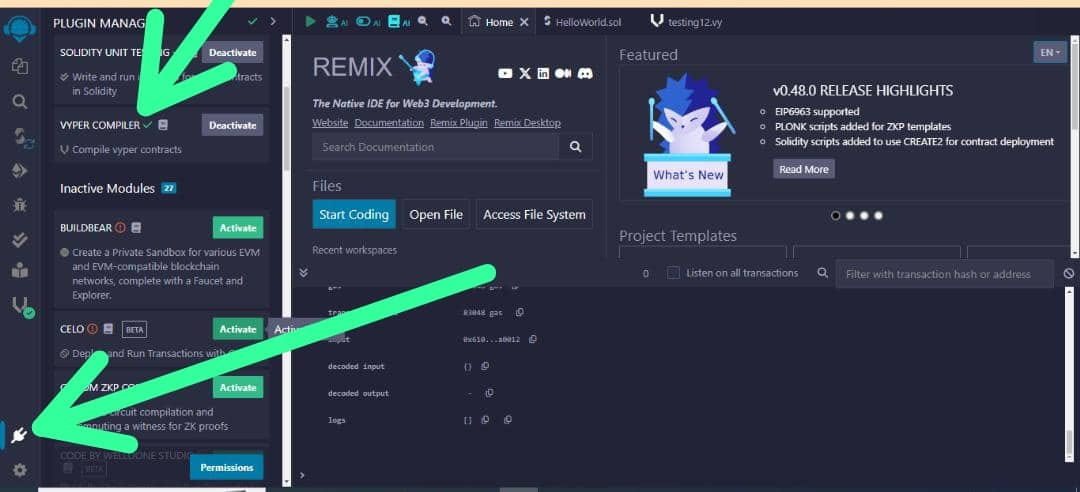Open the Remix Desktop link
The height and width of the screenshot is (492, 1080).
click(527, 123)
